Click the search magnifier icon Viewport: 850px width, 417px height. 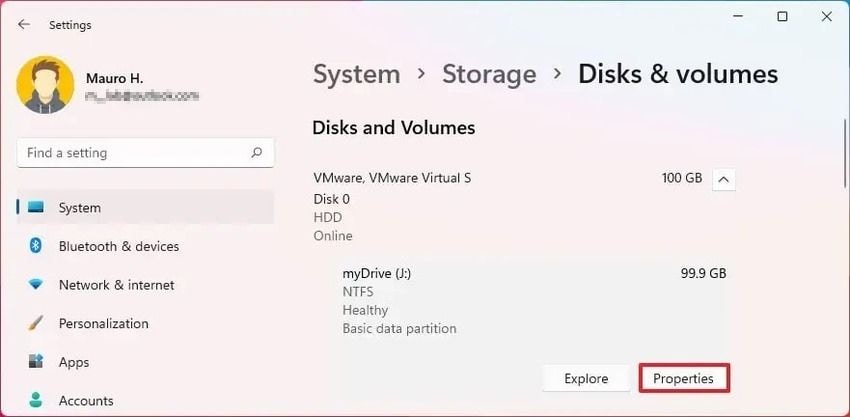point(257,153)
